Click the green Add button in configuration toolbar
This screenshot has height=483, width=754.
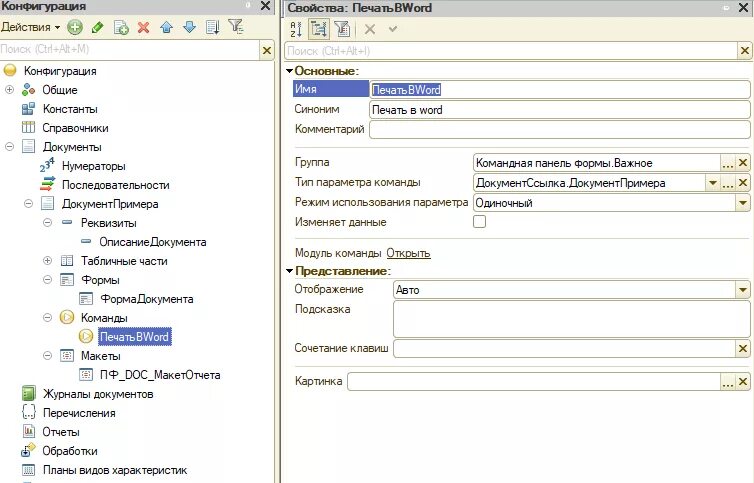coord(75,27)
